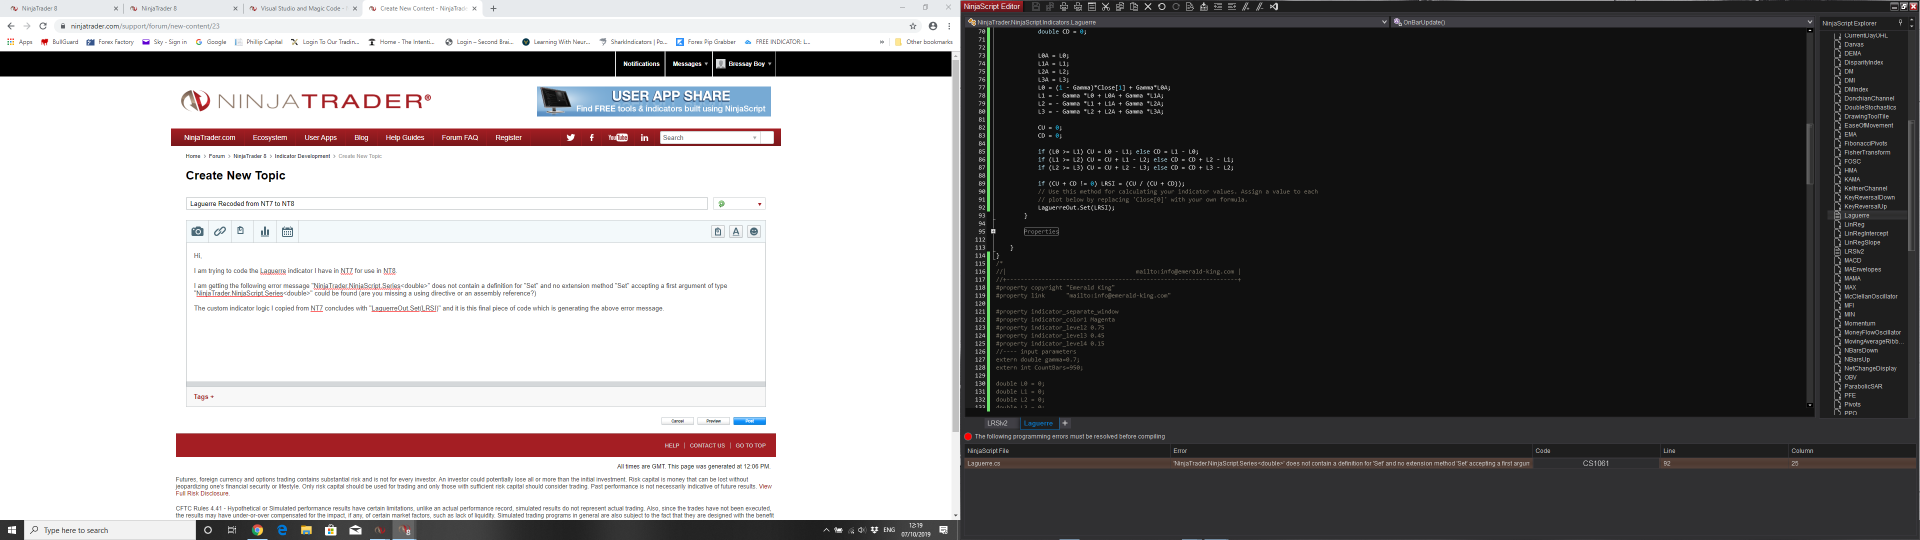Click the Post button
The width and height of the screenshot is (1920, 540).
point(749,421)
